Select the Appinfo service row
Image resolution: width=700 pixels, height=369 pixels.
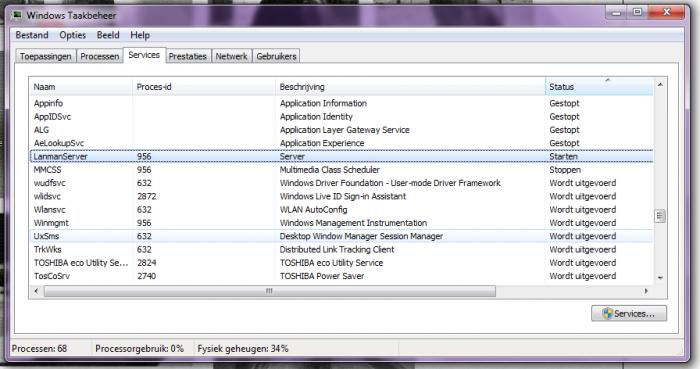pyautogui.click(x=342, y=103)
